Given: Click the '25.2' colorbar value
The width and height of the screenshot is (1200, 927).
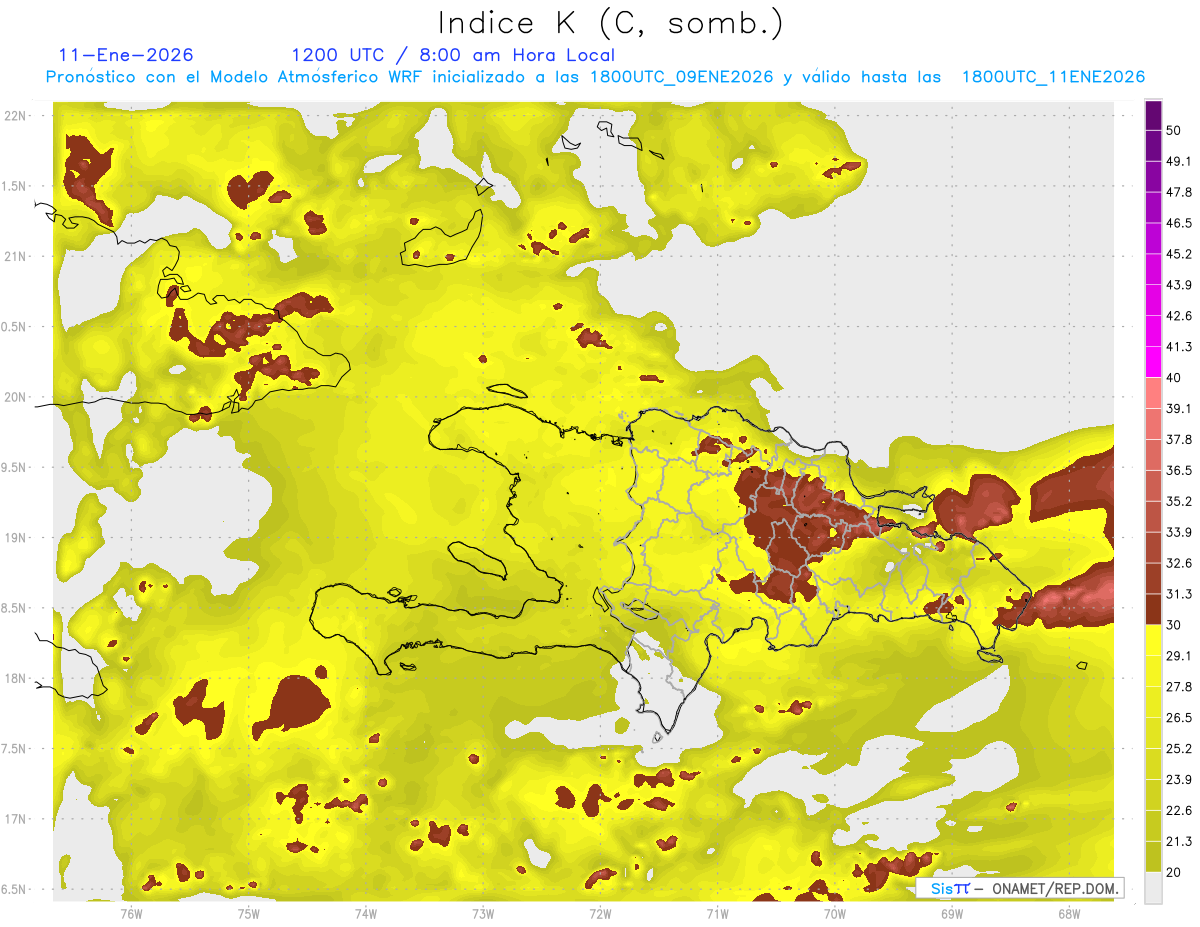Looking at the screenshot, I should [x=1180, y=749].
